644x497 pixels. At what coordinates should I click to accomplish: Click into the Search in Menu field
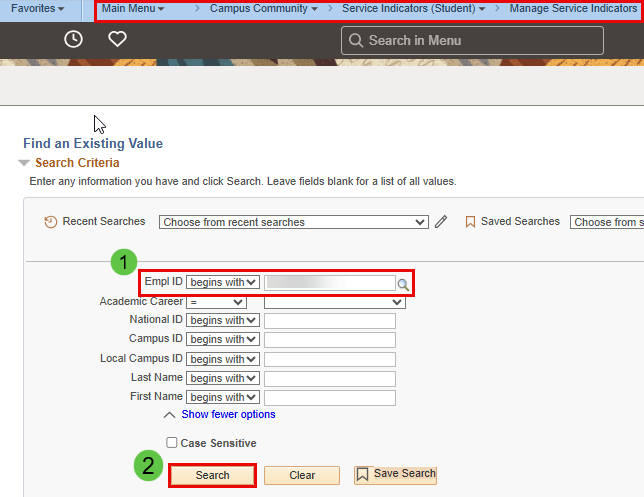[x=472, y=41]
